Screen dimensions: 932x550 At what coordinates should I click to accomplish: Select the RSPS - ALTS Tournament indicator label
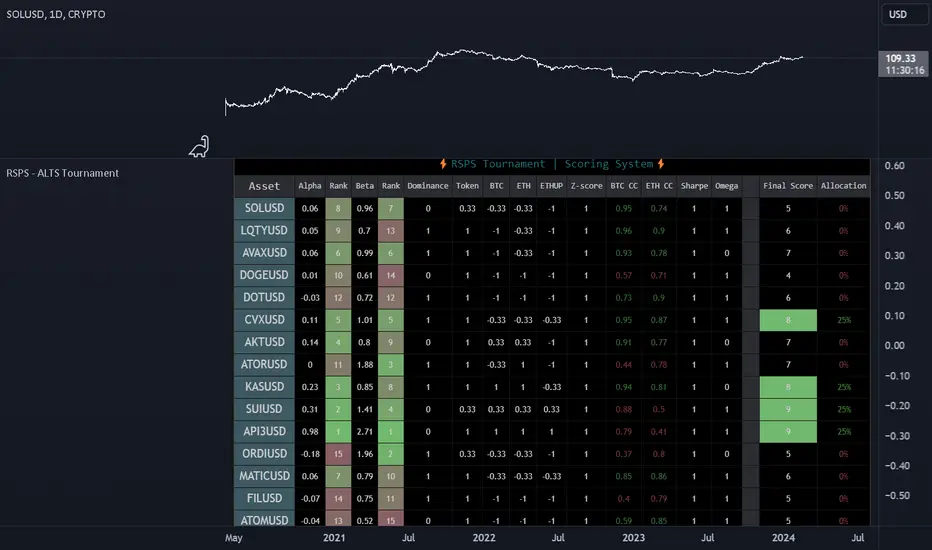click(63, 173)
